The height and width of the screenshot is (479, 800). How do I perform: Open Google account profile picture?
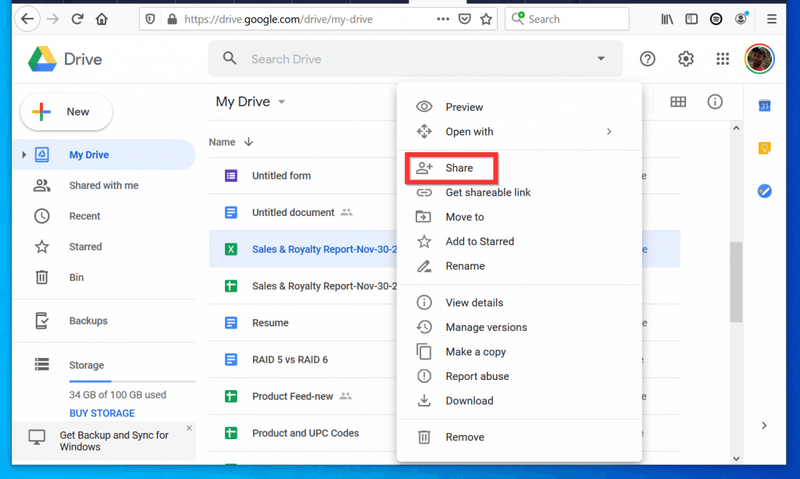pyautogui.click(x=759, y=59)
